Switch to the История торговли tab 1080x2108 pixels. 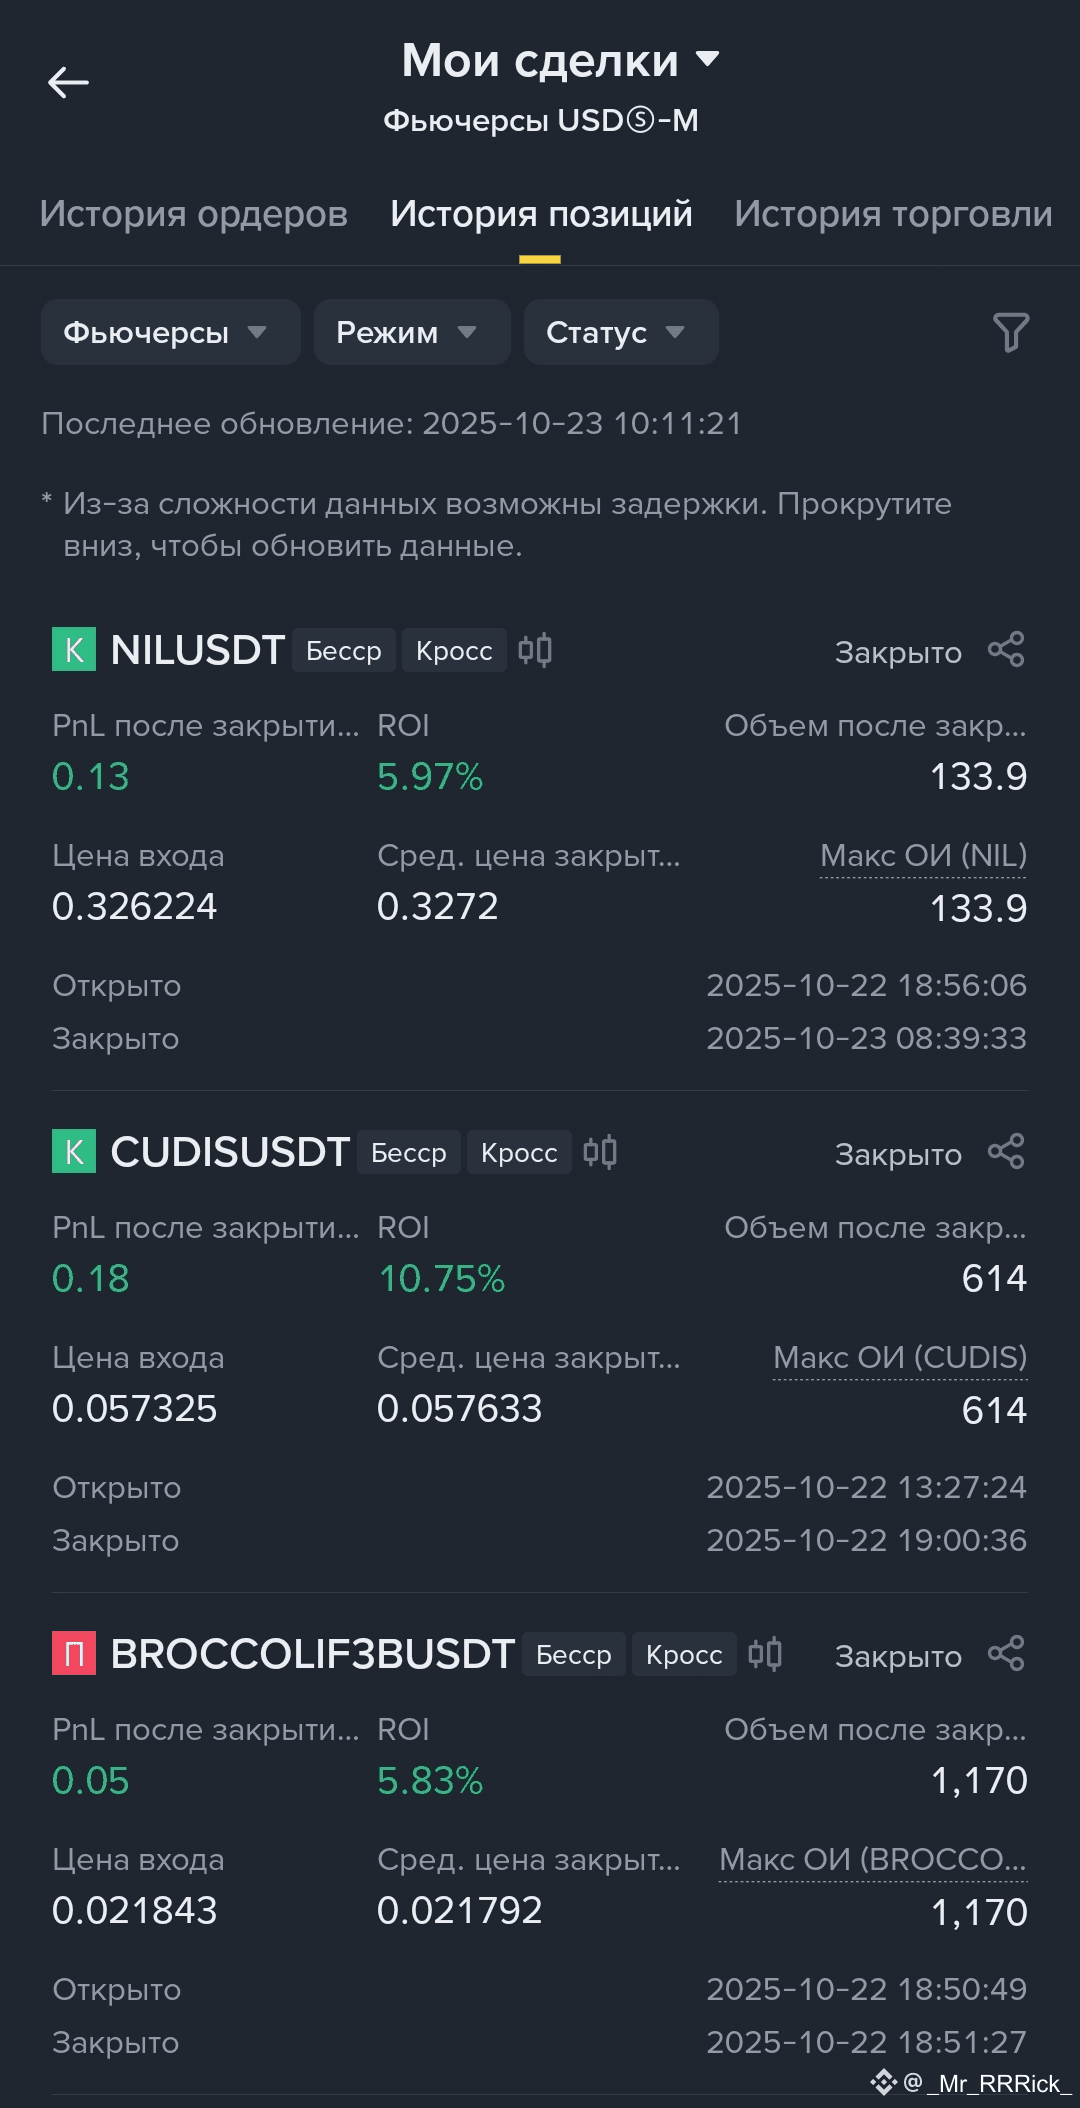coord(893,214)
